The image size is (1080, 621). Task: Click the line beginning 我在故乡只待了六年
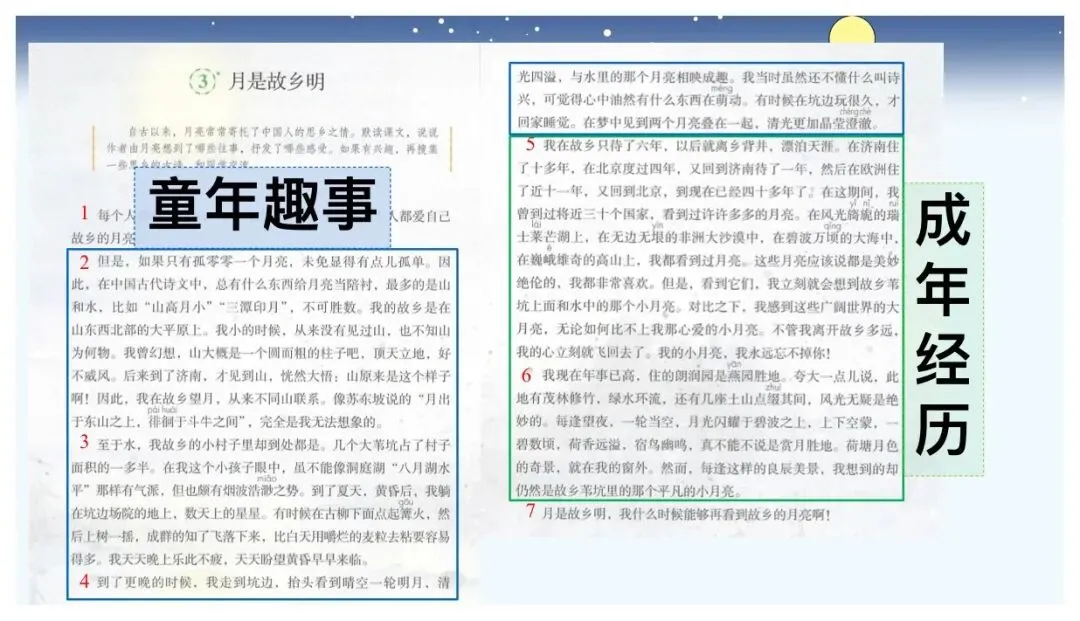(x=721, y=146)
